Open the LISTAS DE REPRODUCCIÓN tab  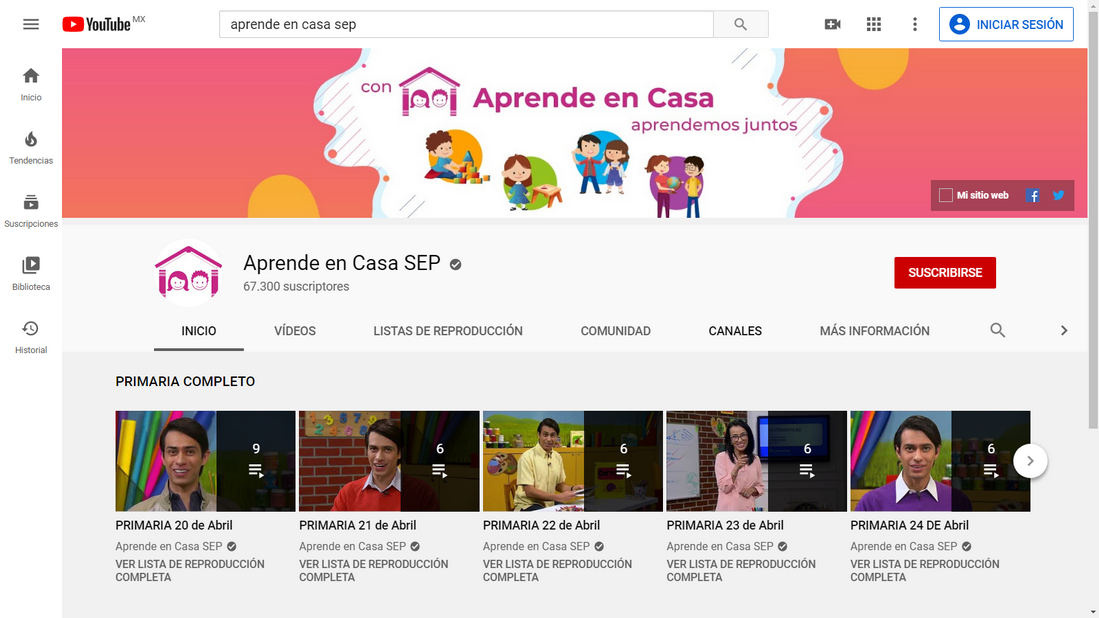(x=448, y=331)
